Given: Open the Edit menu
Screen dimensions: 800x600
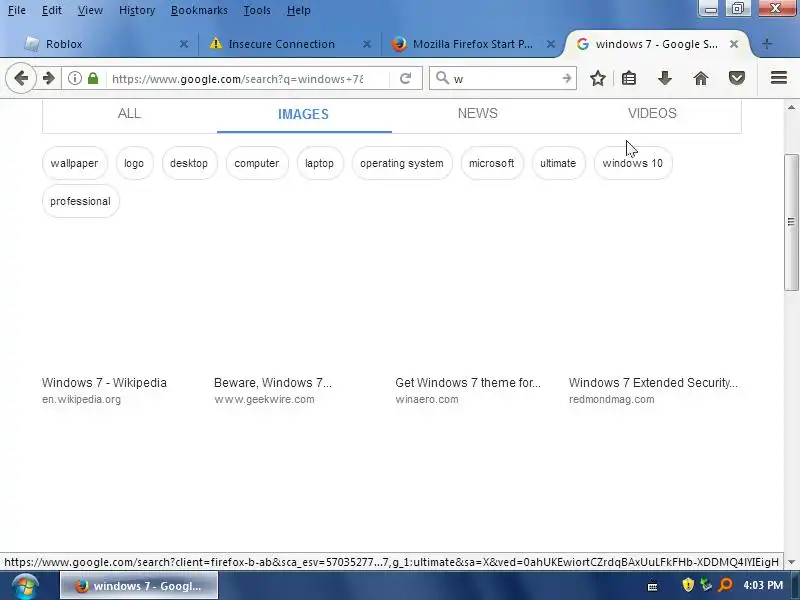Looking at the screenshot, I should point(52,10).
